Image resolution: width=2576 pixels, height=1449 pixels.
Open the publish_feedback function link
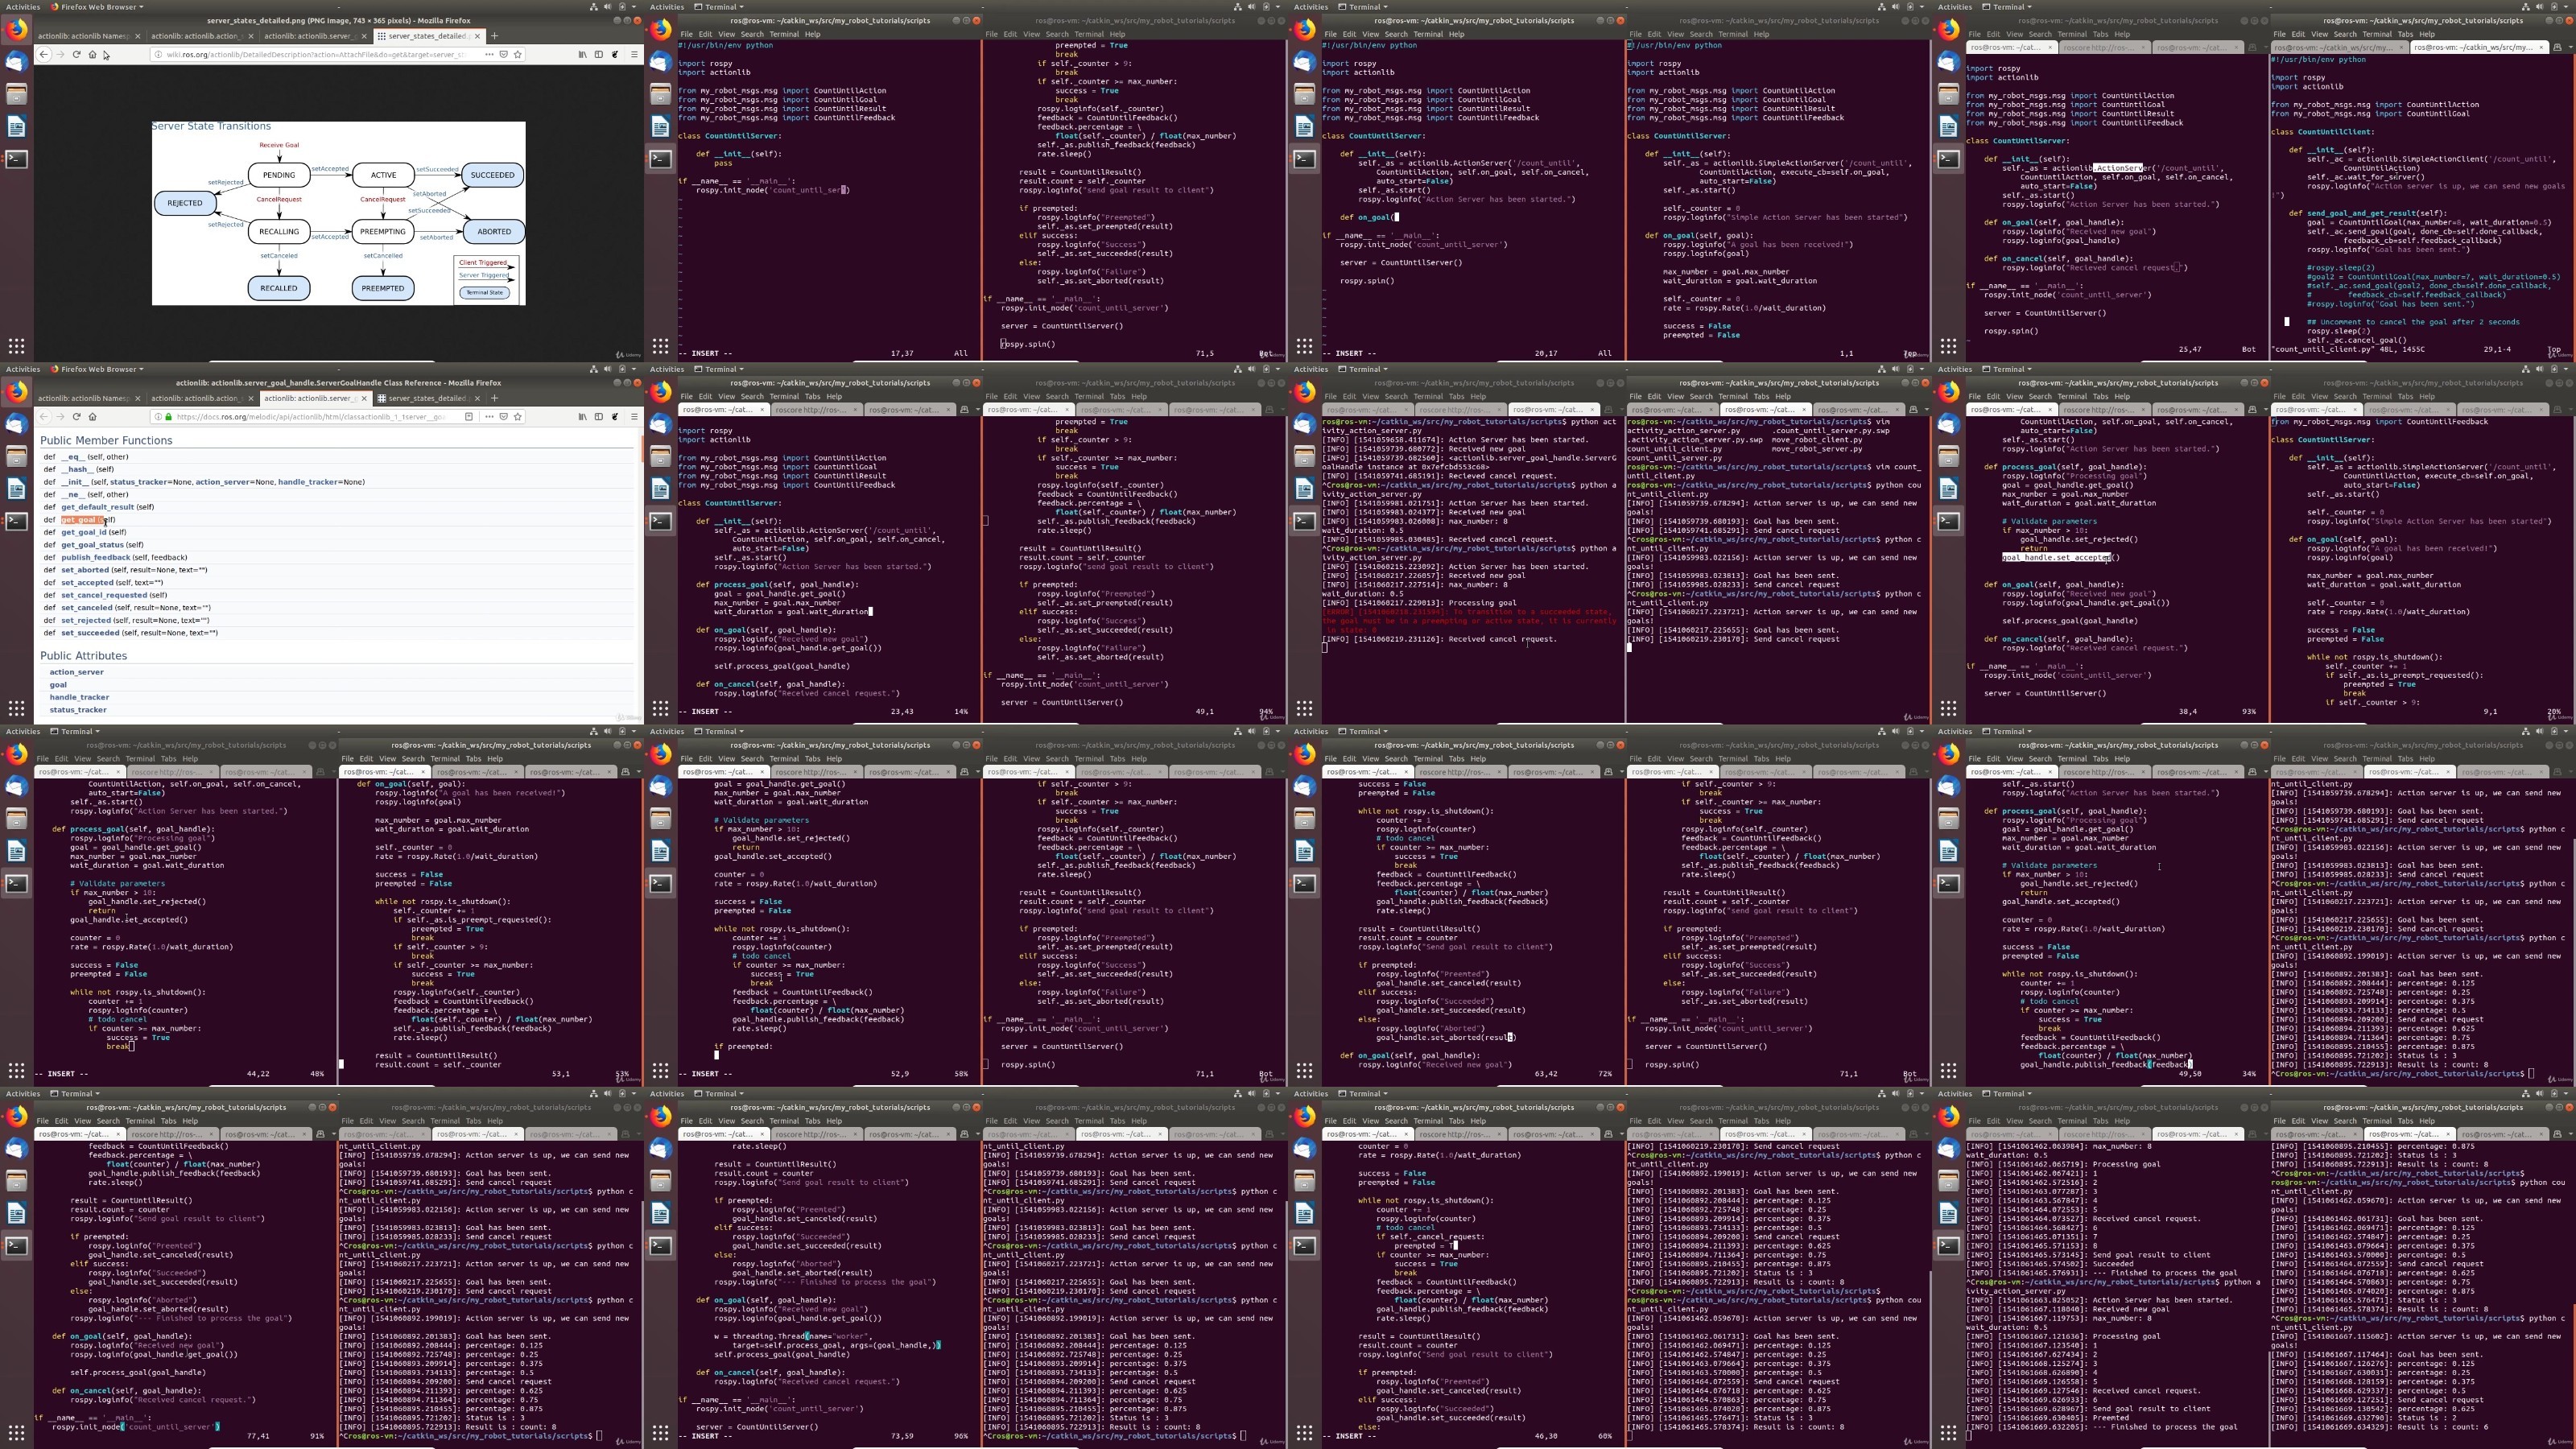(x=96, y=557)
